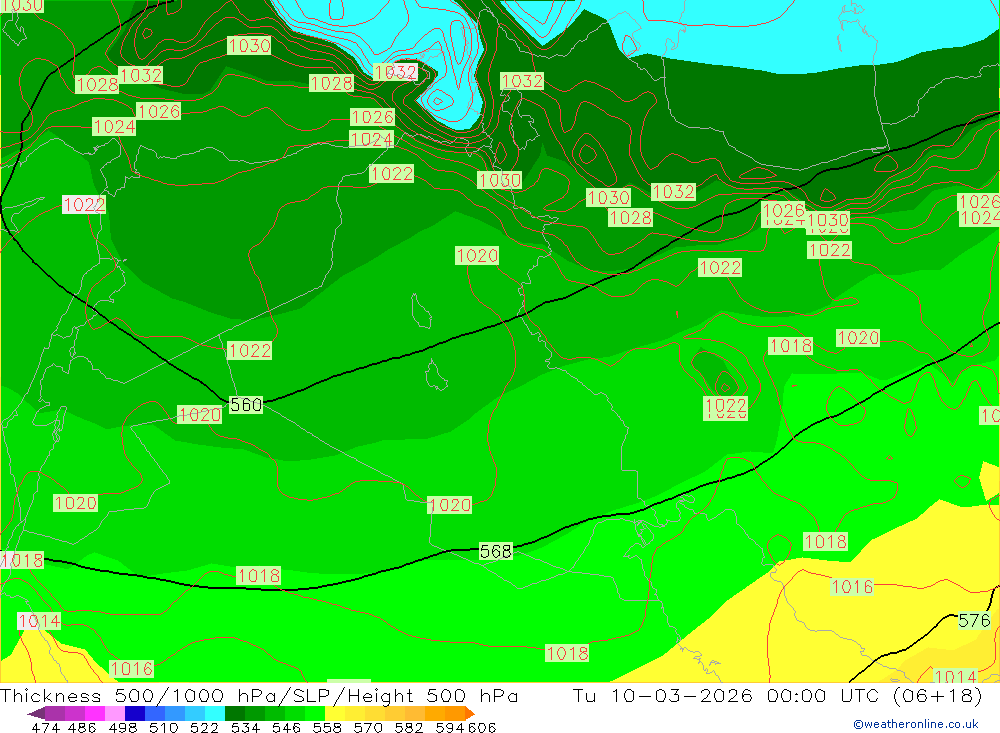The image size is (1000, 733).
Task: Select the first pure yellow legend swatch
Action: click(335, 713)
